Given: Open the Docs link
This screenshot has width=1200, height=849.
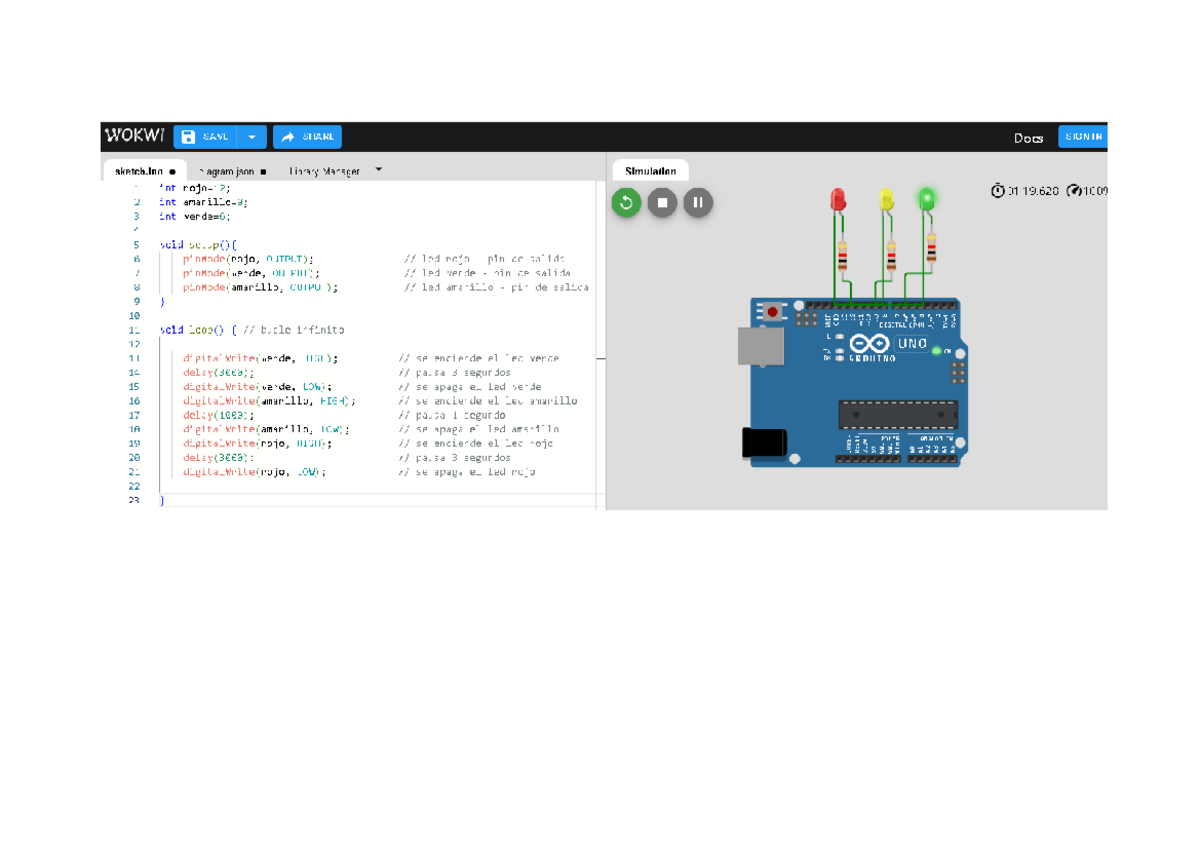Looking at the screenshot, I should click(1028, 138).
